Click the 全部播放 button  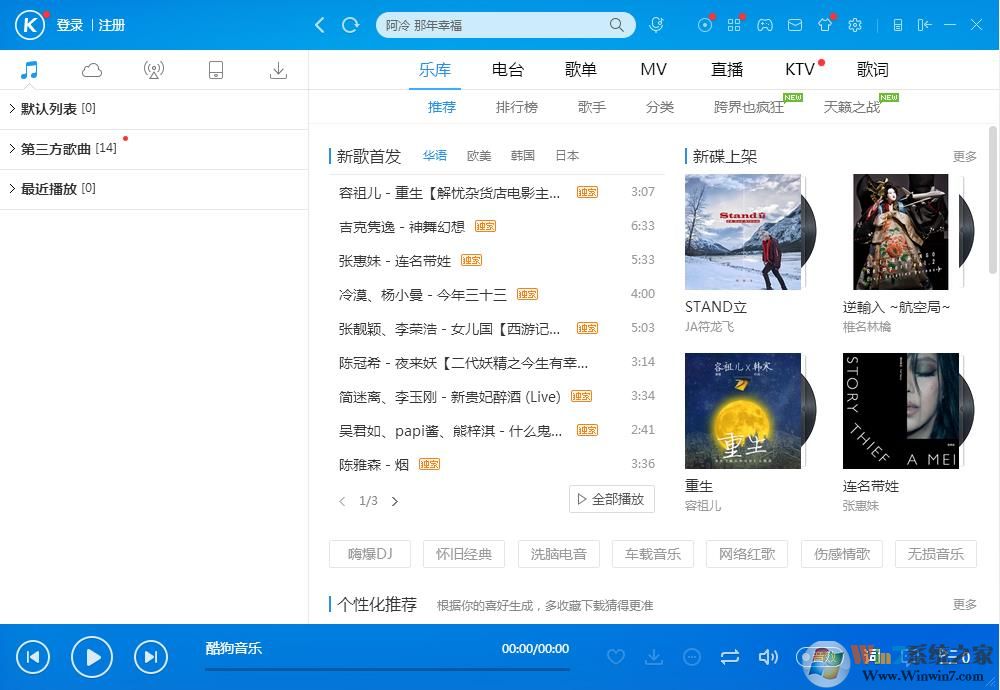point(612,499)
